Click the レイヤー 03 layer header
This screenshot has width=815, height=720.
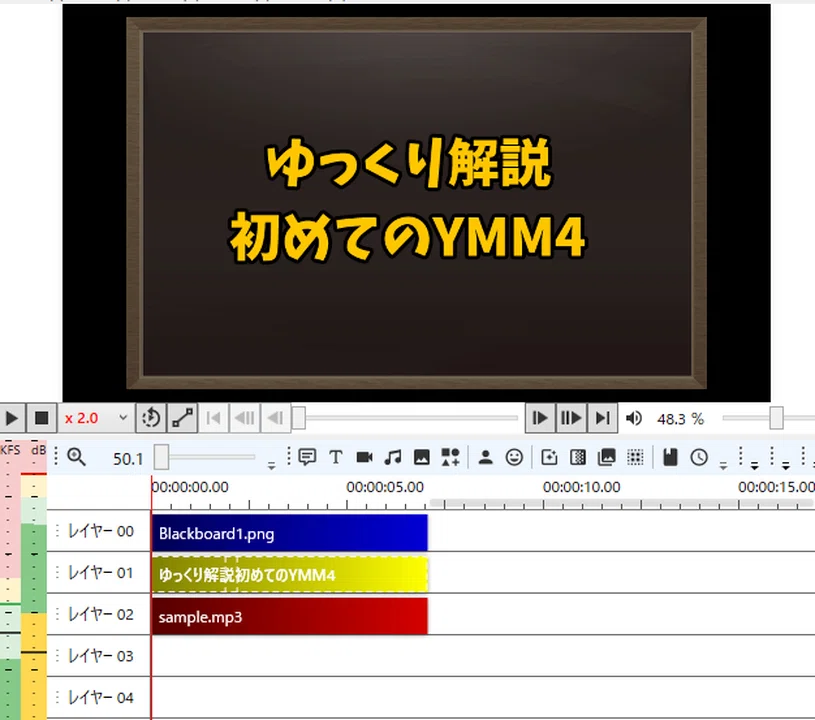[x=99, y=656]
